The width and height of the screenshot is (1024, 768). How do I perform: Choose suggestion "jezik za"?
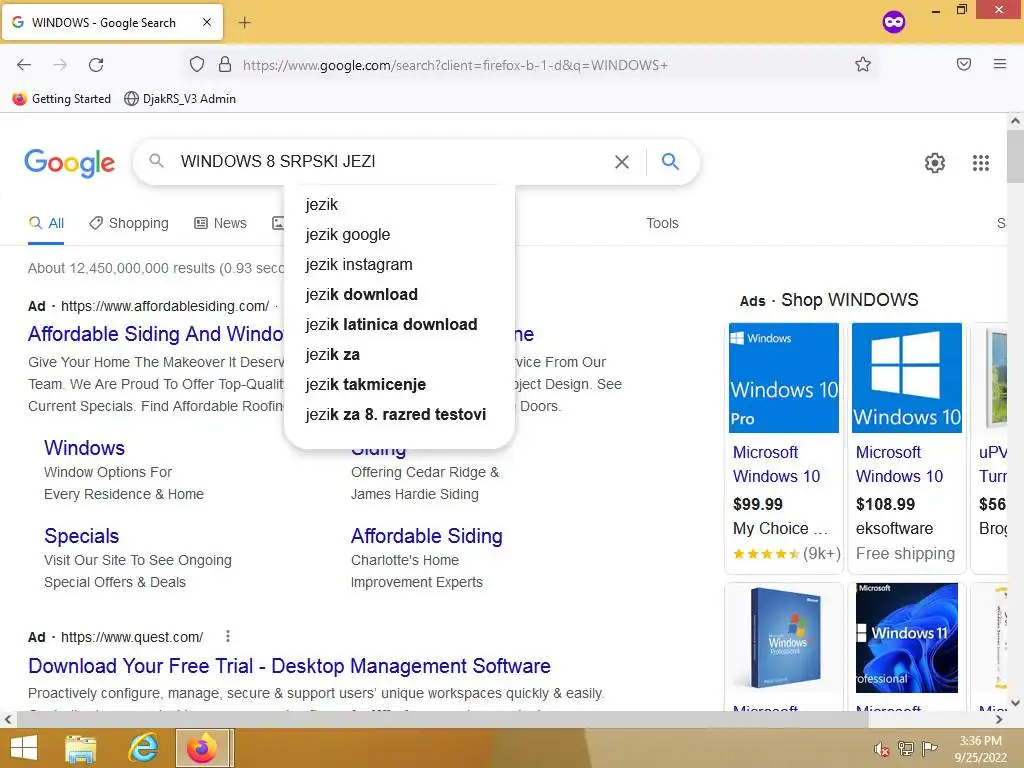click(x=399, y=355)
